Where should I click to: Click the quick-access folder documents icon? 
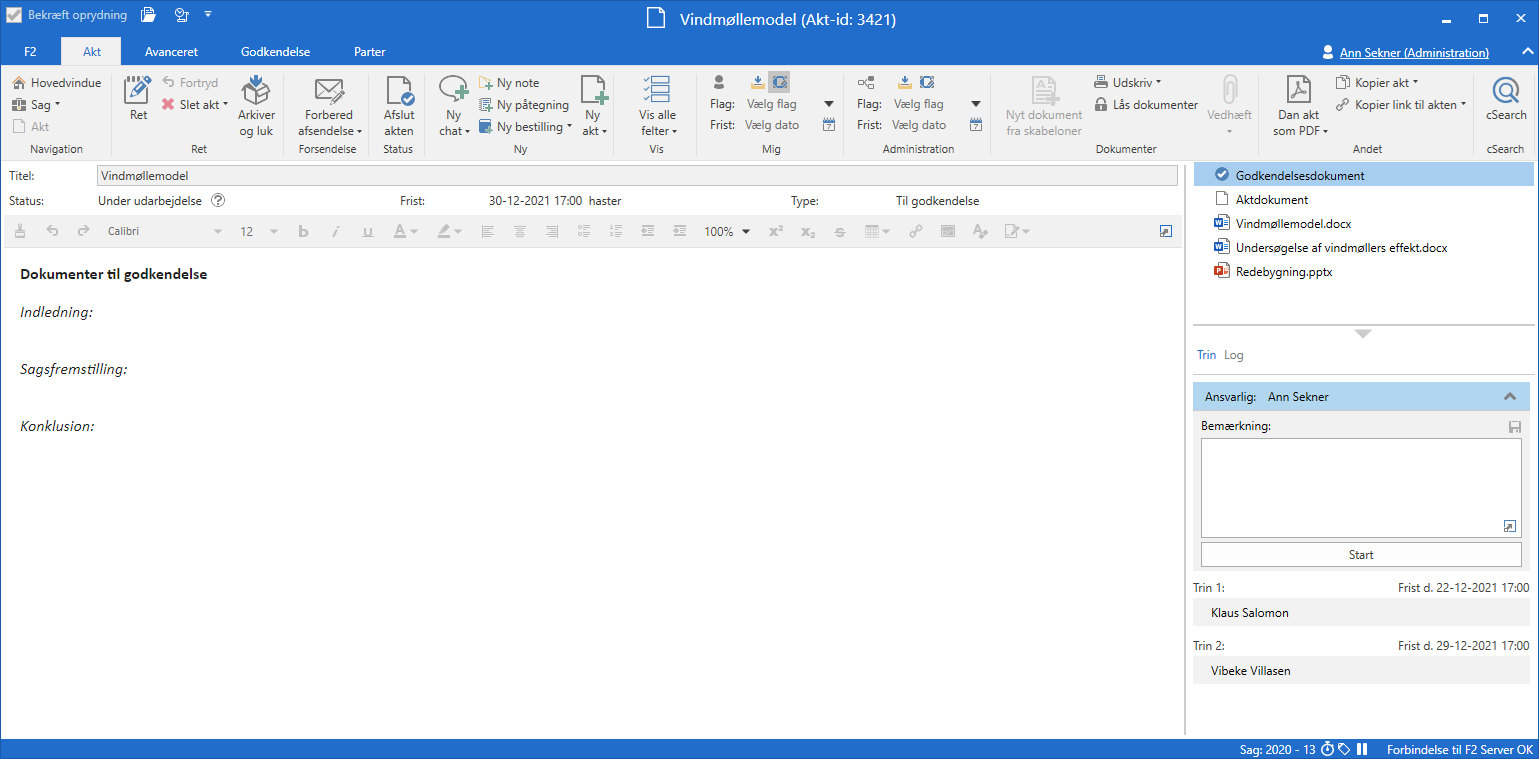click(148, 14)
